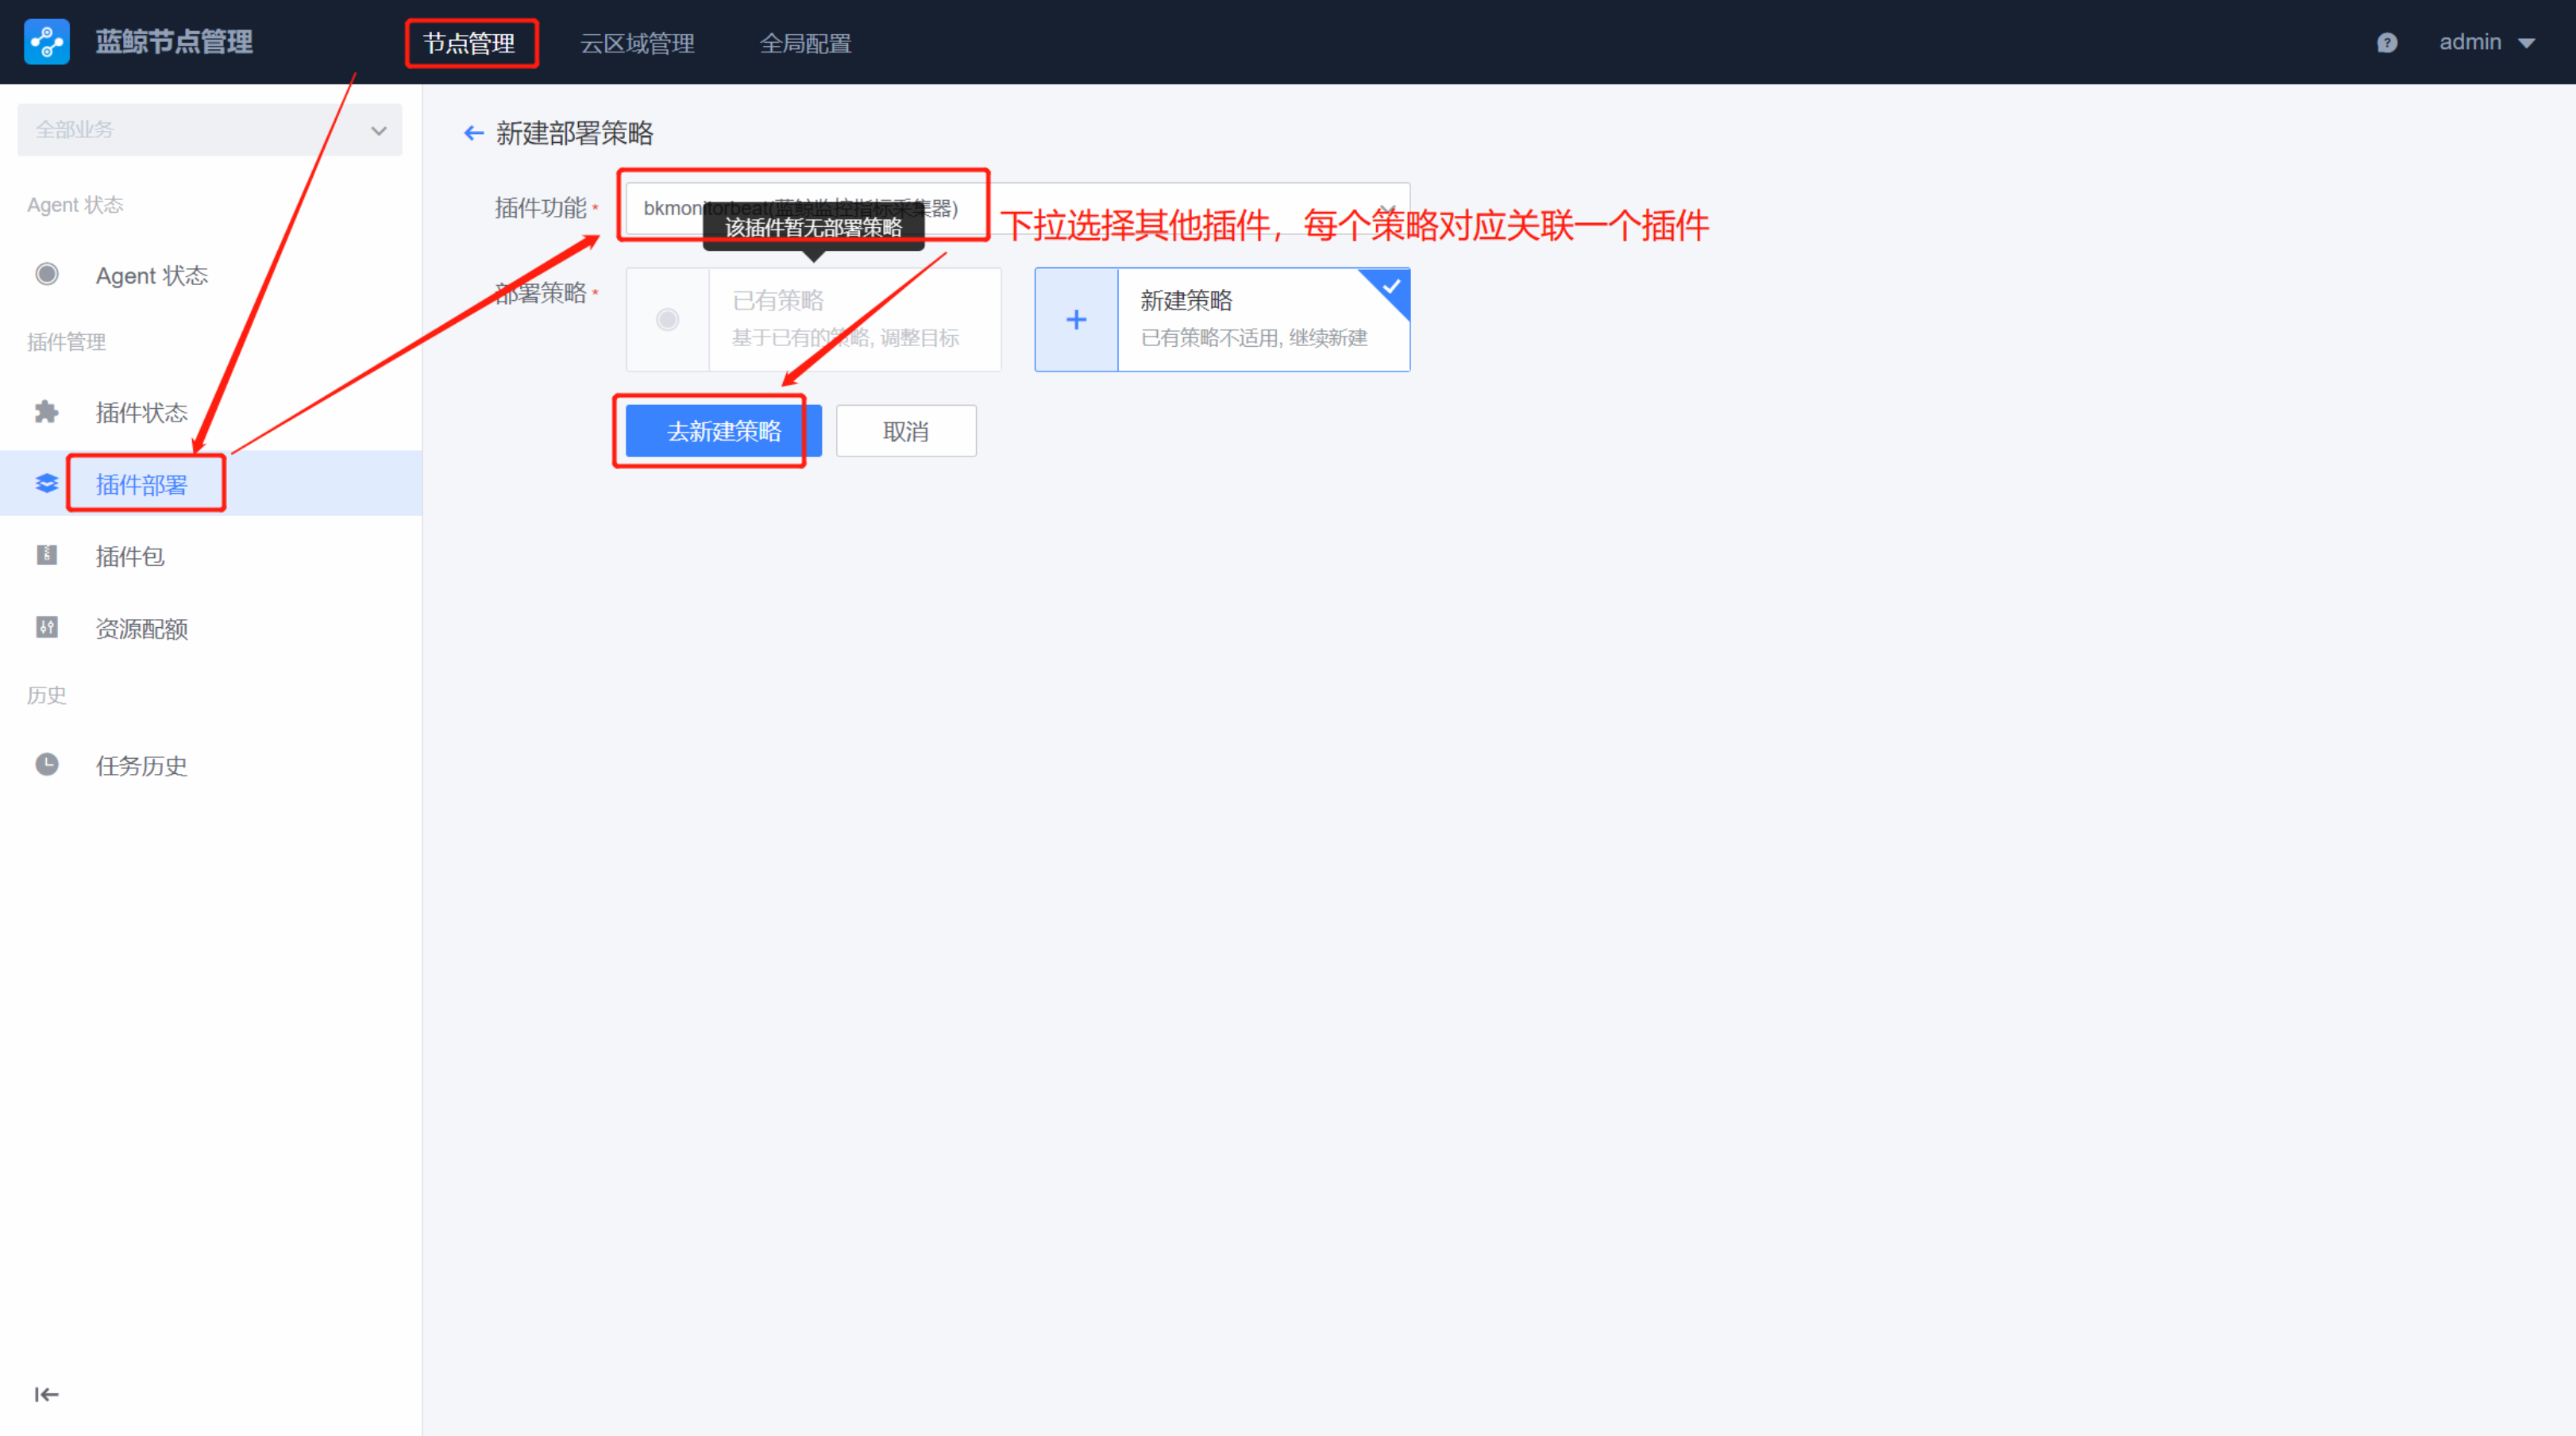This screenshot has height=1436, width=2576.
Task: Select the 已有策略 radio option
Action: [x=668, y=319]
